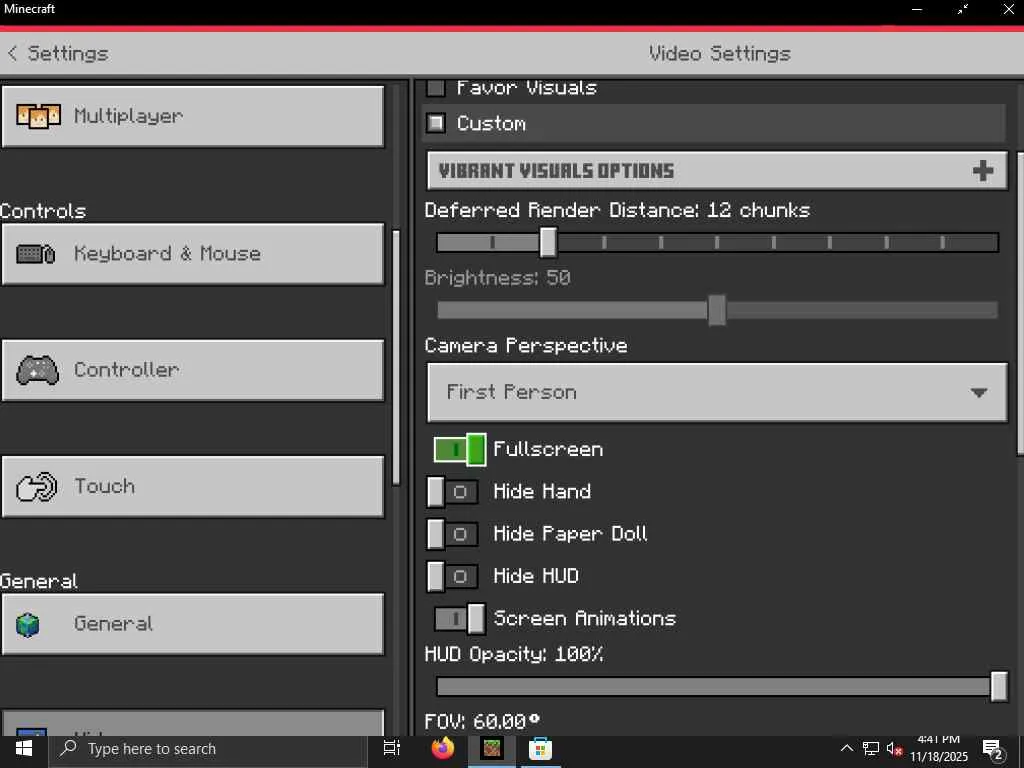This screenshot has width=1024, height=768.
Task: Click the gamepad controller icon
Action: (37, 370)
